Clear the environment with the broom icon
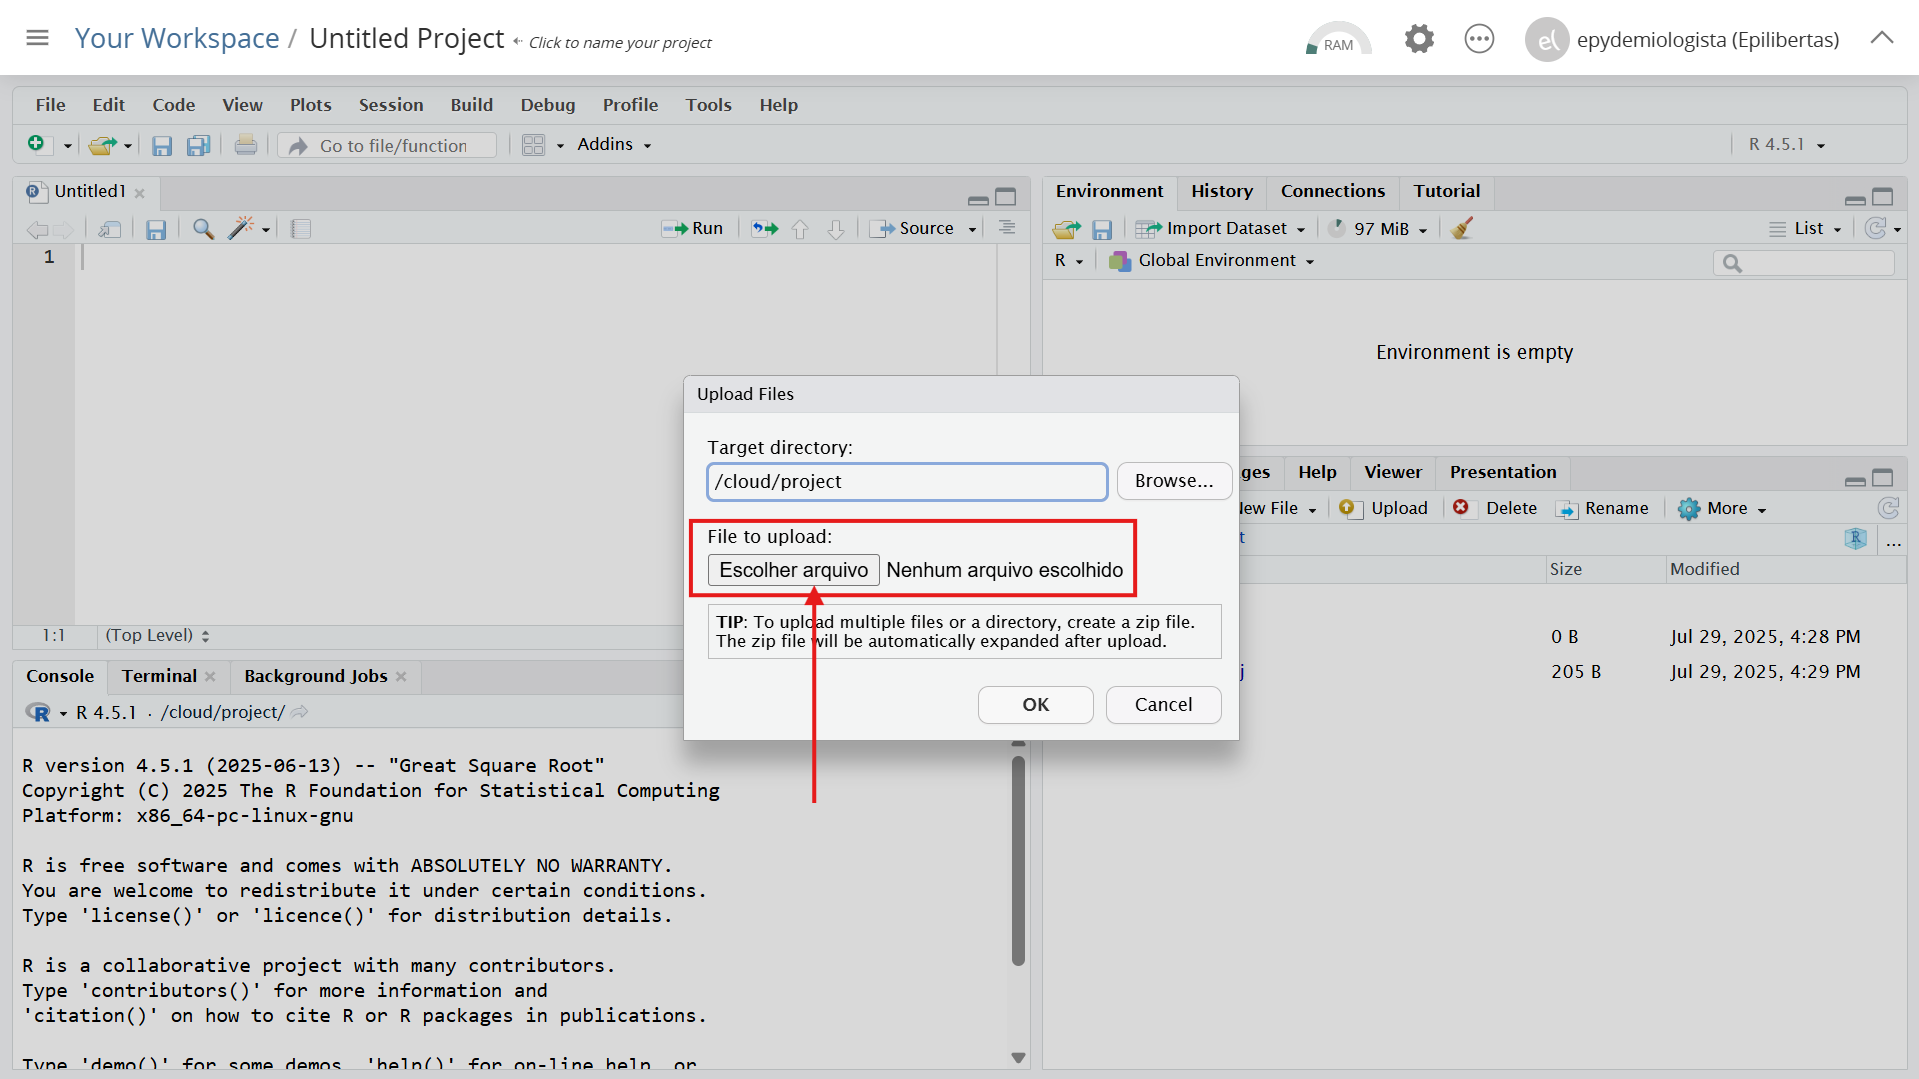The width and height of the screenshot is (1919, 1079). point(1462,229)
